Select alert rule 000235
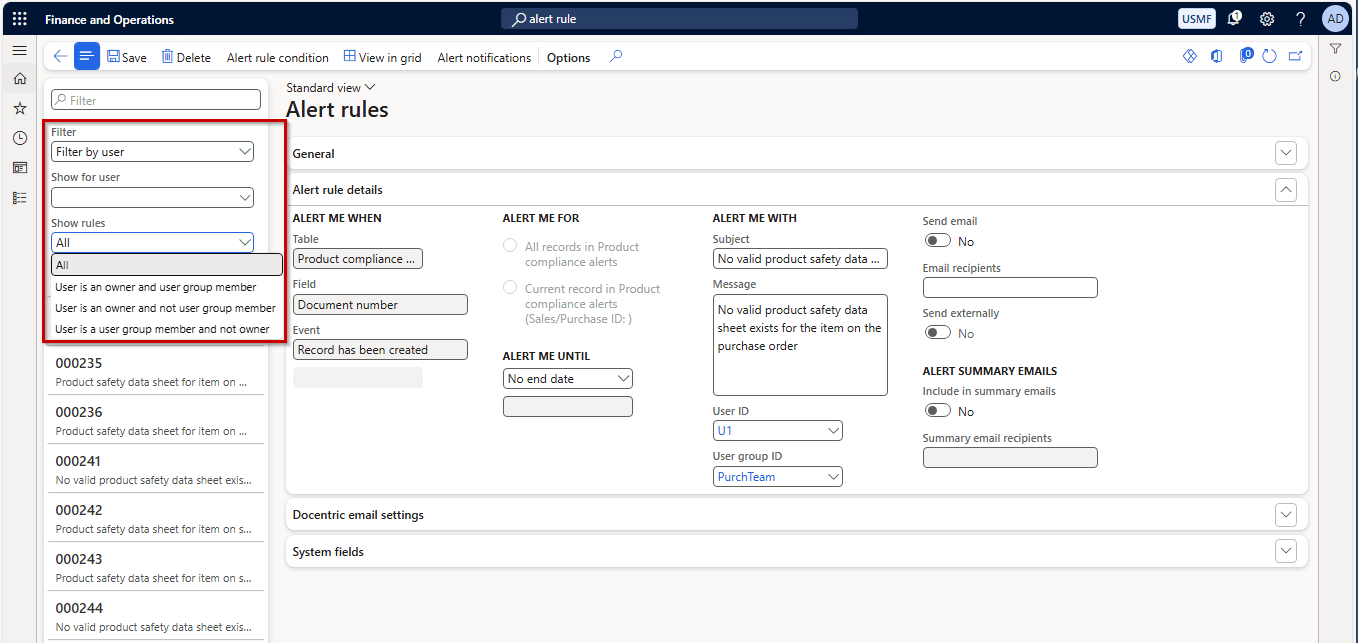Viewport: 1358px width, 643px height. click(x=156, y=372)
